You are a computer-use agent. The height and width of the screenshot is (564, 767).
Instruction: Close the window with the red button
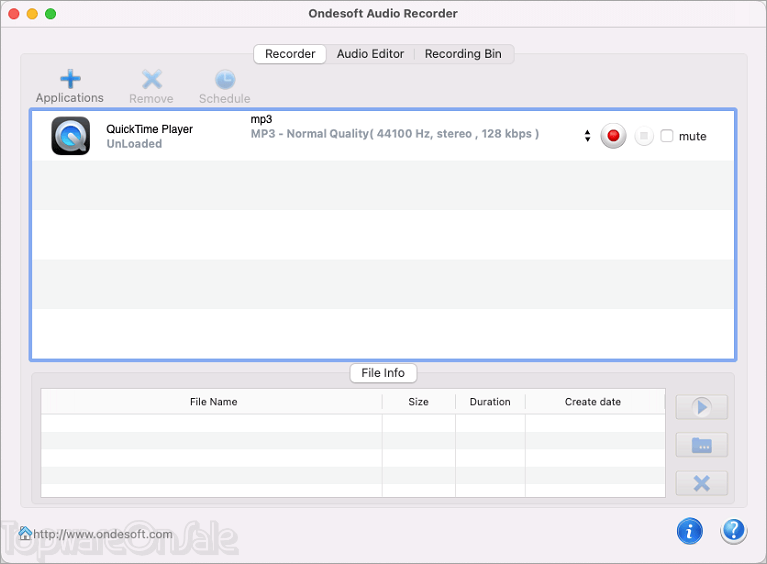click(x=14, y=14)
